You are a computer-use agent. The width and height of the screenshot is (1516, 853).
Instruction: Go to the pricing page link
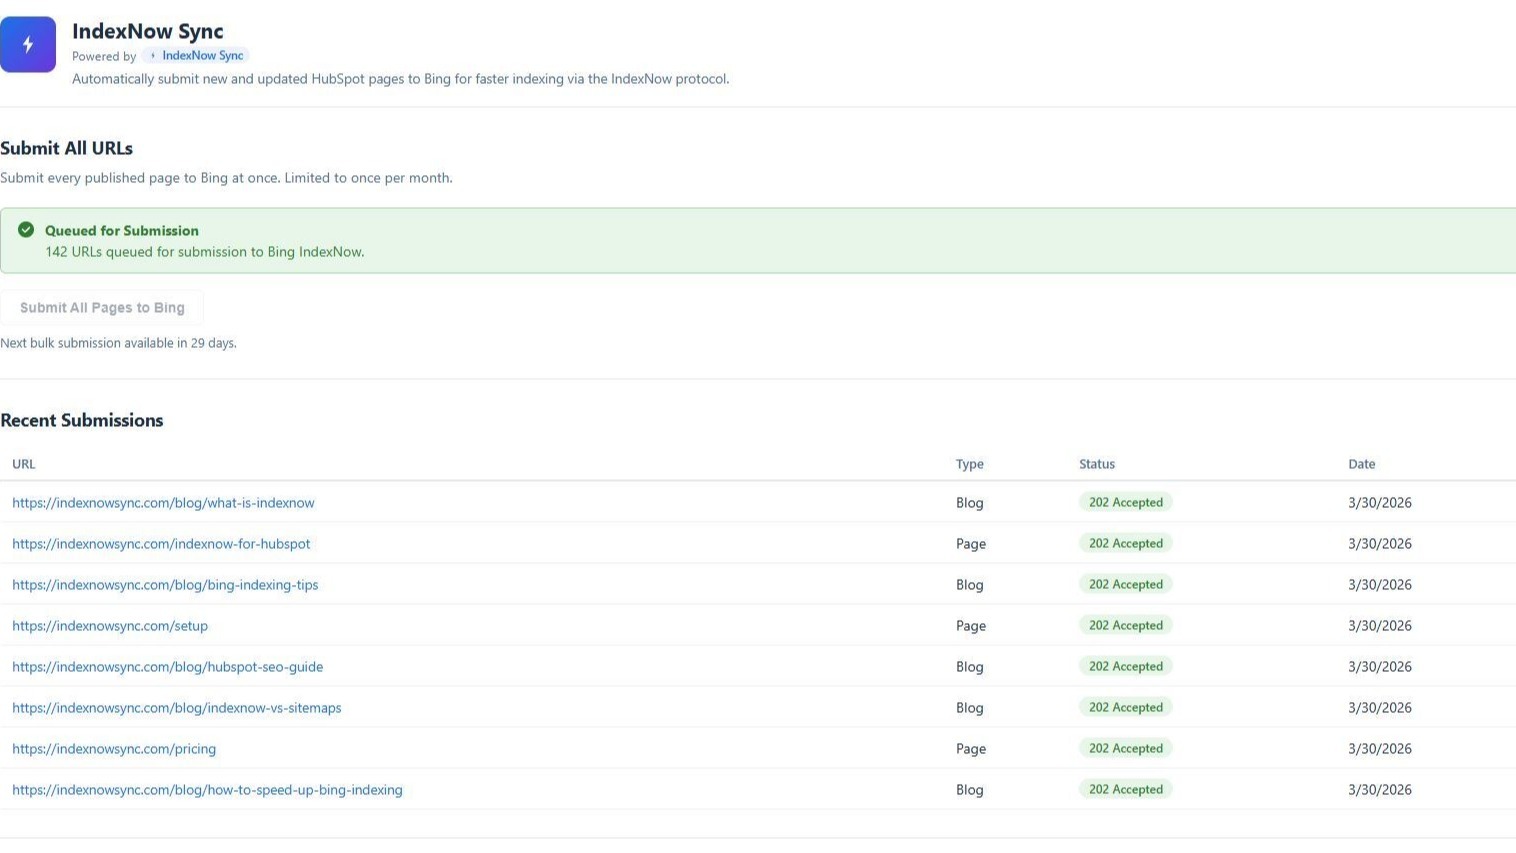114,749
